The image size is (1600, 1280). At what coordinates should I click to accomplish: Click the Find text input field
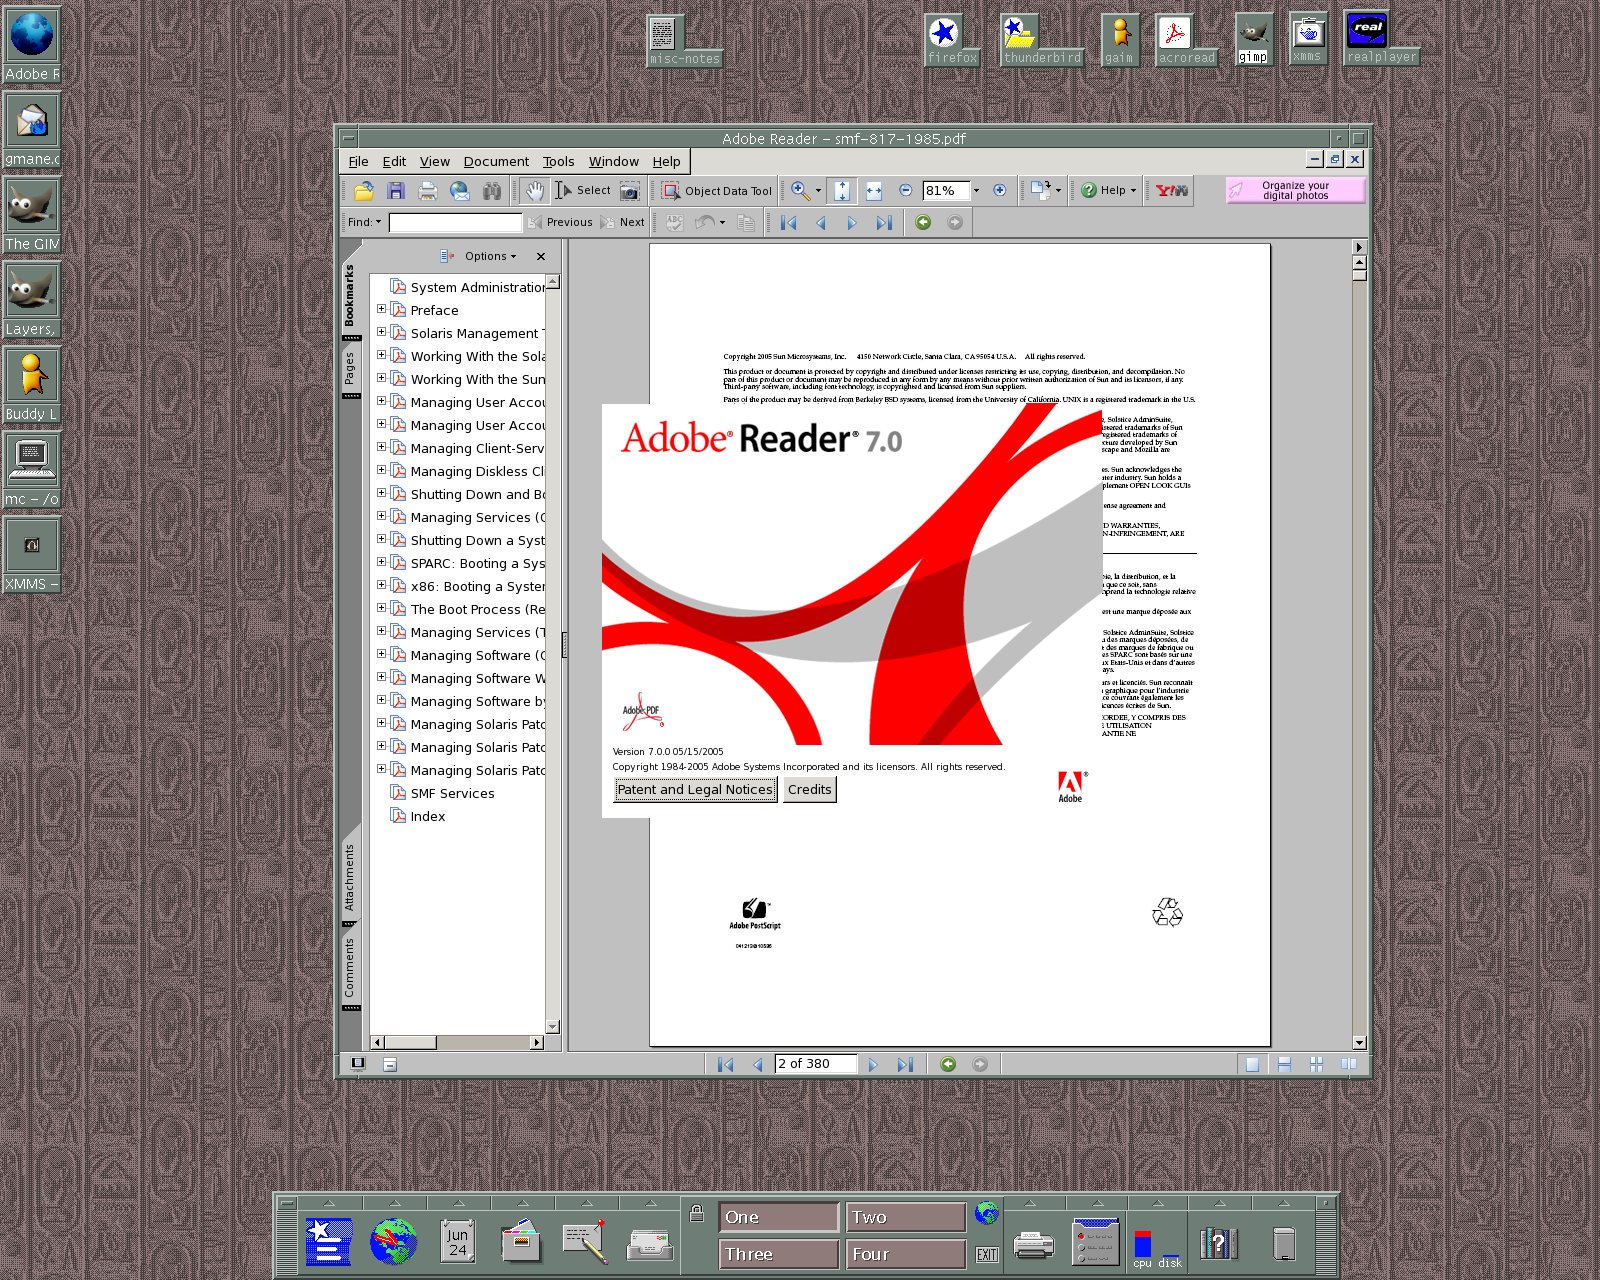click(x=455, y=222)
